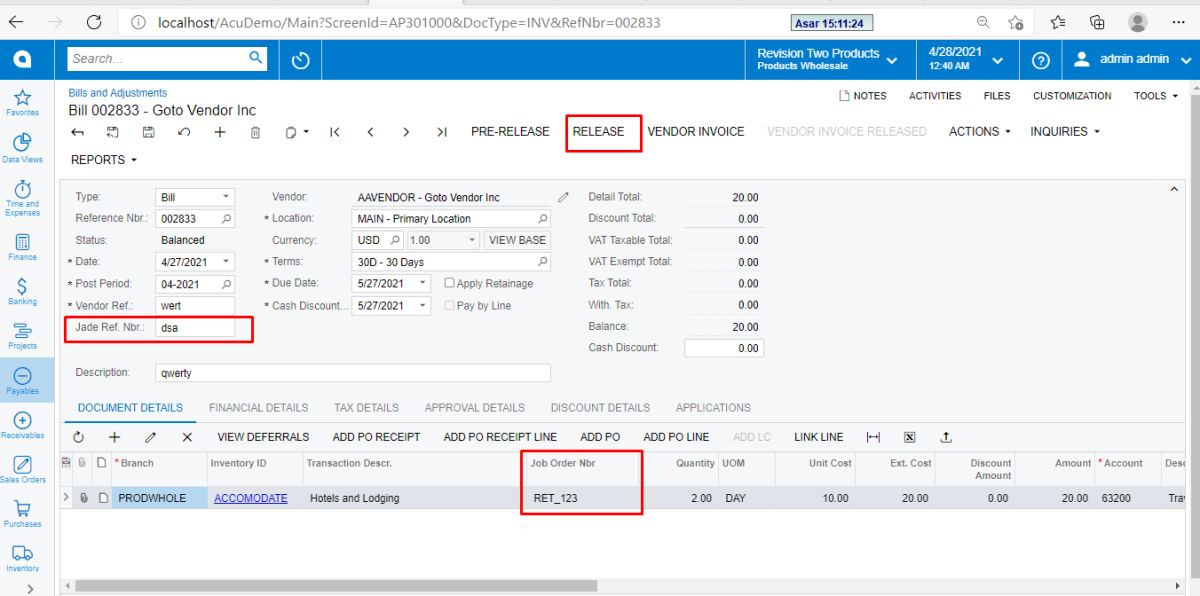The height and width of the screenshot is (596, 1200).
Task: Switch to Financial Details tab
Action: pyautogui.click(x=258, y=408)
